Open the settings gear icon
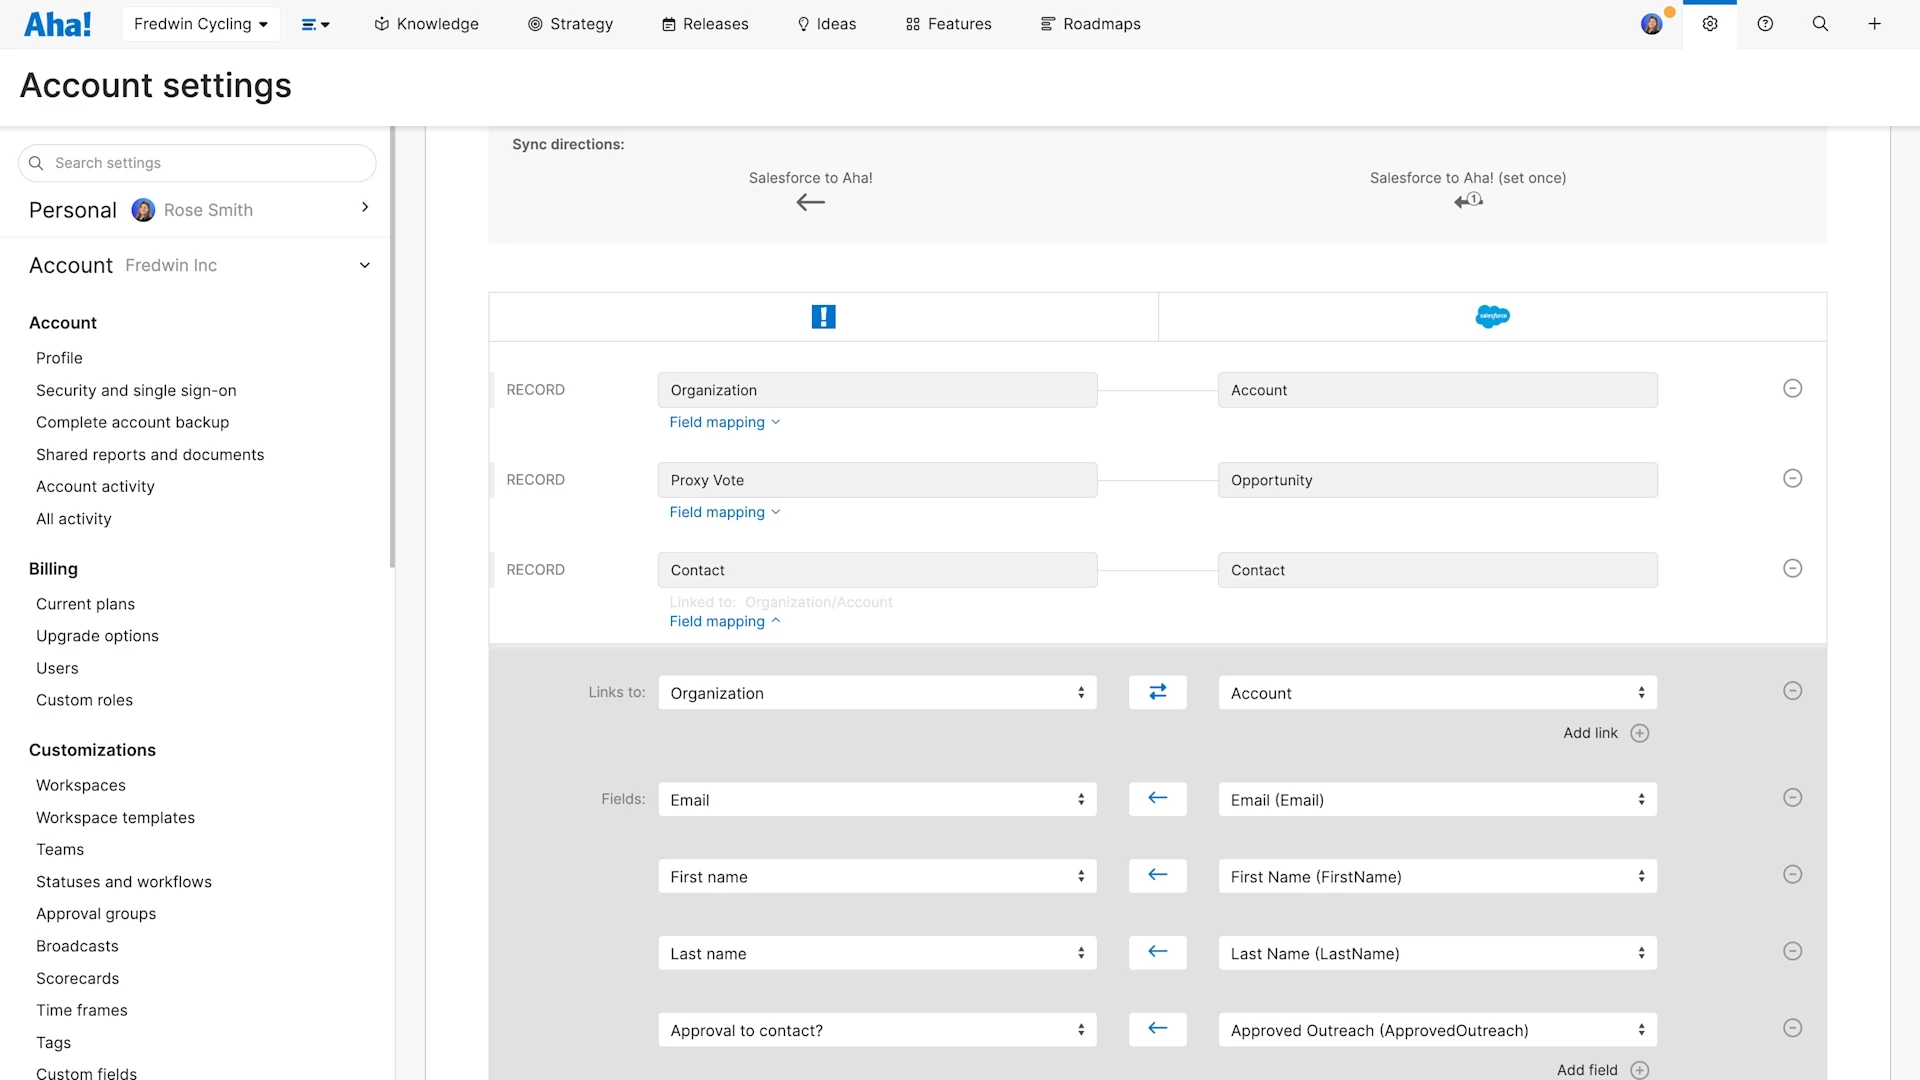This screenshot has height=1080, width=1920. click(1710, 23)
